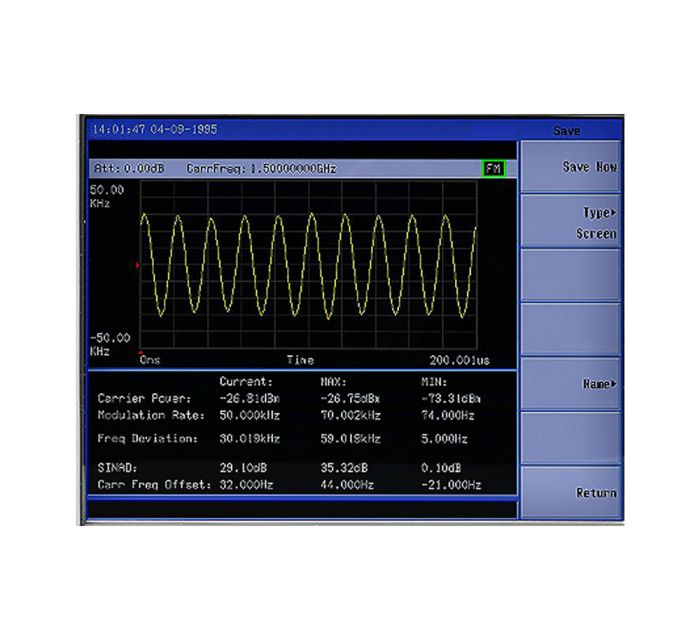
Task: Click current carrier power -26.81dBm
Action: coord(250,398)
